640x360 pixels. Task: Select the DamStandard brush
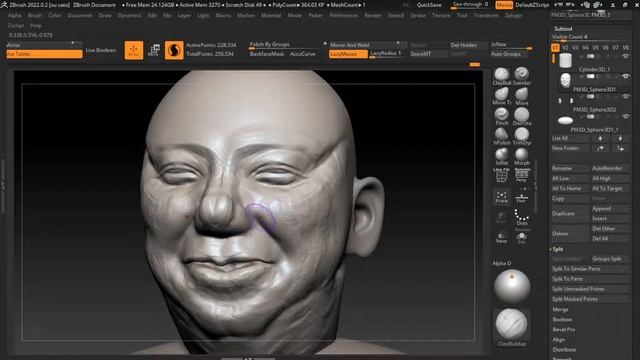click(521, 116)
